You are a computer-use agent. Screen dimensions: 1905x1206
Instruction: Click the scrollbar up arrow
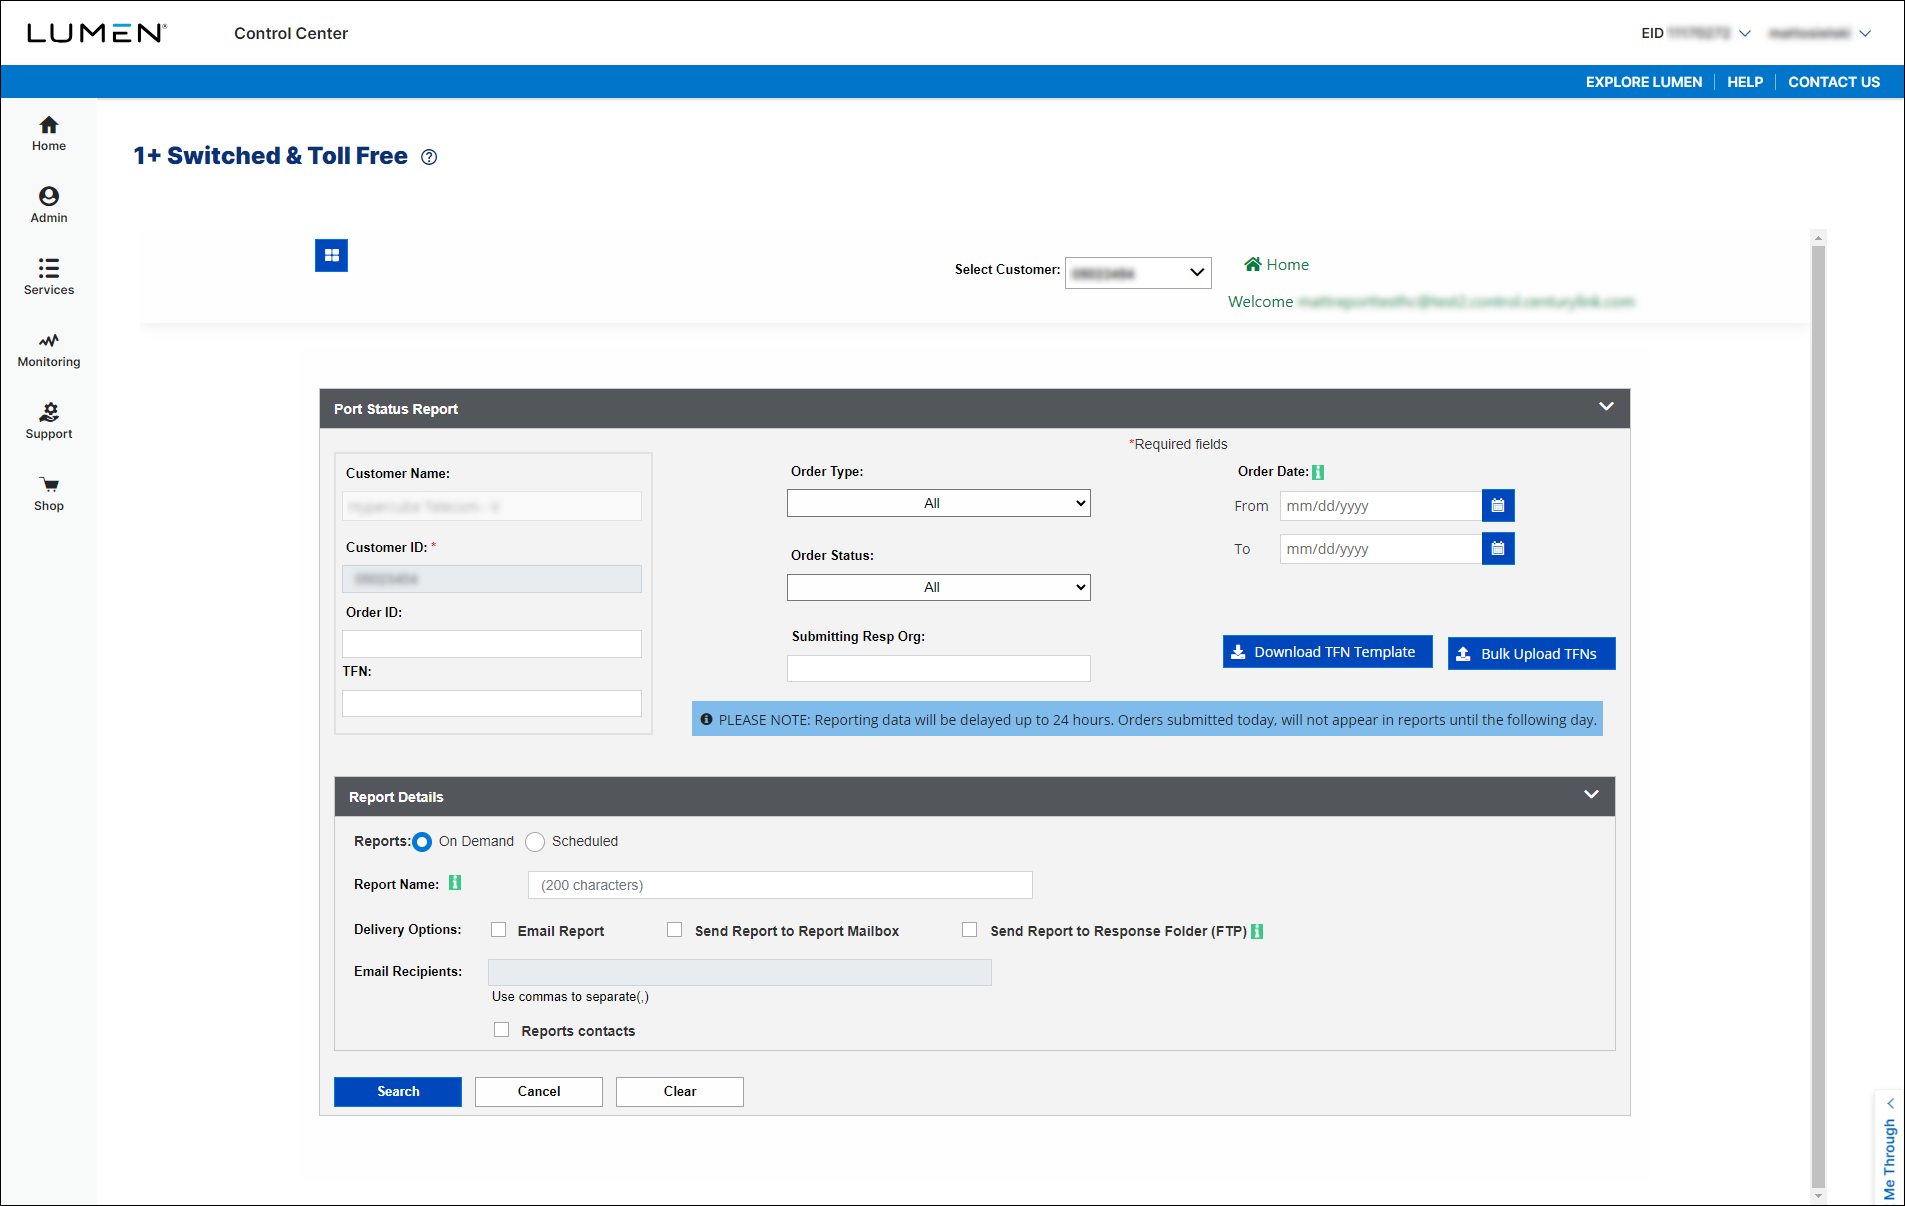tap(1818, 238)
